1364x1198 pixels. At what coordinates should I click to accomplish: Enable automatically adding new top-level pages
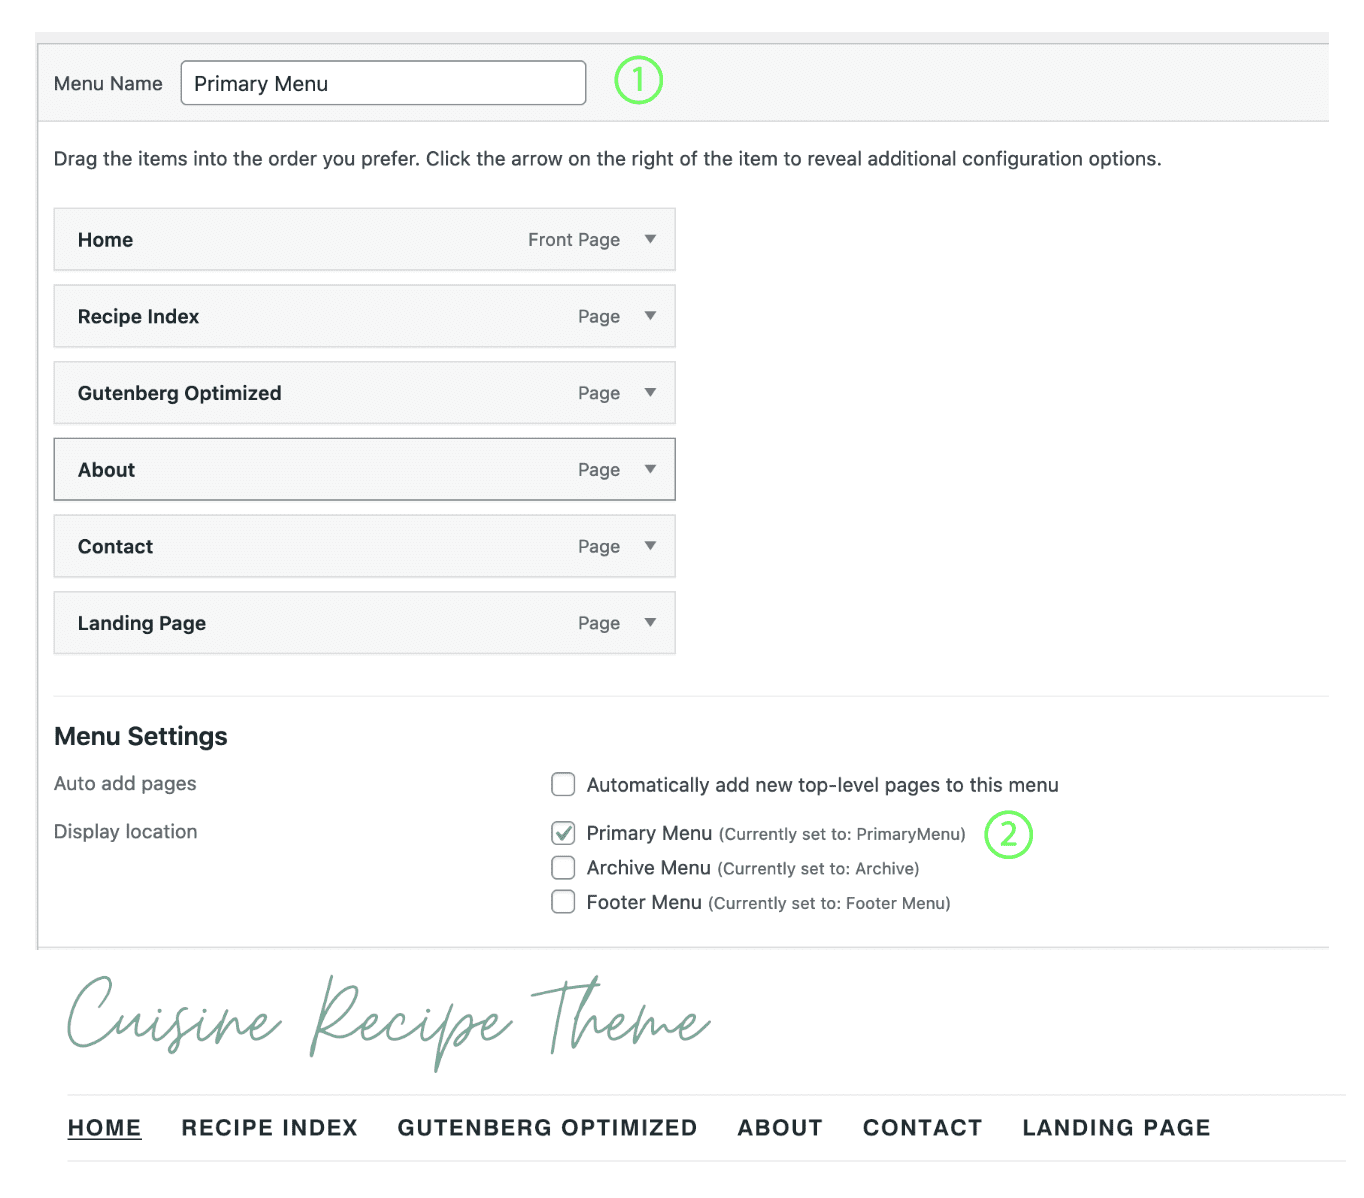click(563, 784)
